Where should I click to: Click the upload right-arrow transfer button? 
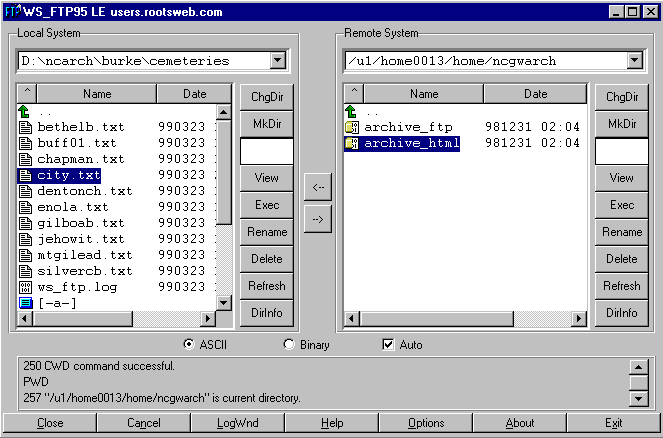317,220
